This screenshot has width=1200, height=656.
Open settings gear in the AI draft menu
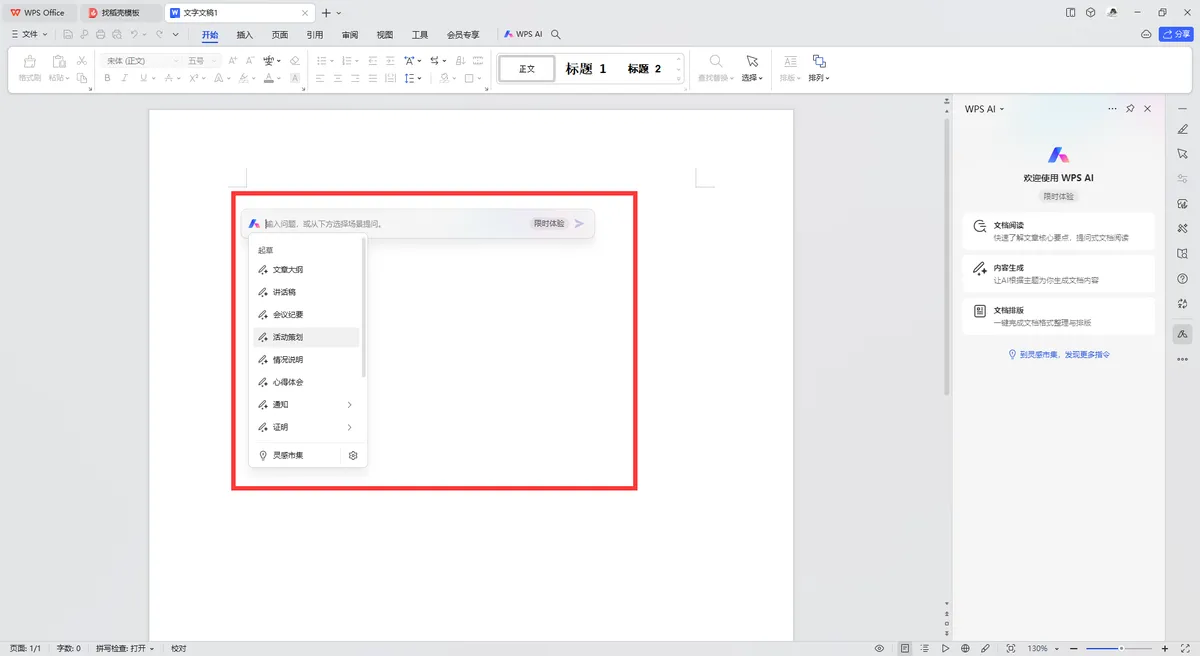pos(353,456)
